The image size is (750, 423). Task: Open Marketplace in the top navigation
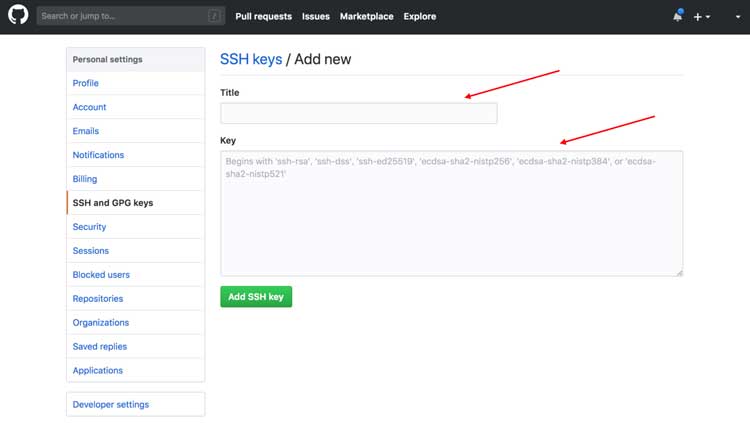tap(366, 16)
